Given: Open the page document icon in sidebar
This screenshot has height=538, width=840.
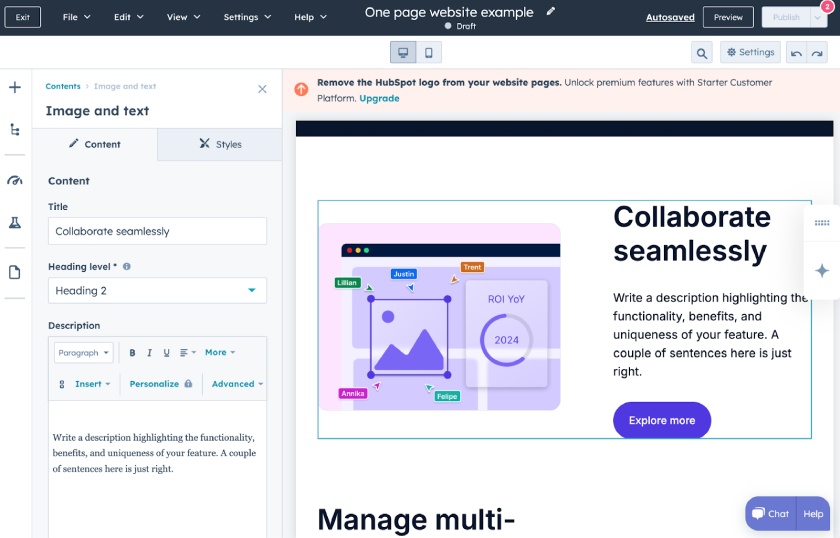Looking at the screenshot, I should (x=15, y=272).
